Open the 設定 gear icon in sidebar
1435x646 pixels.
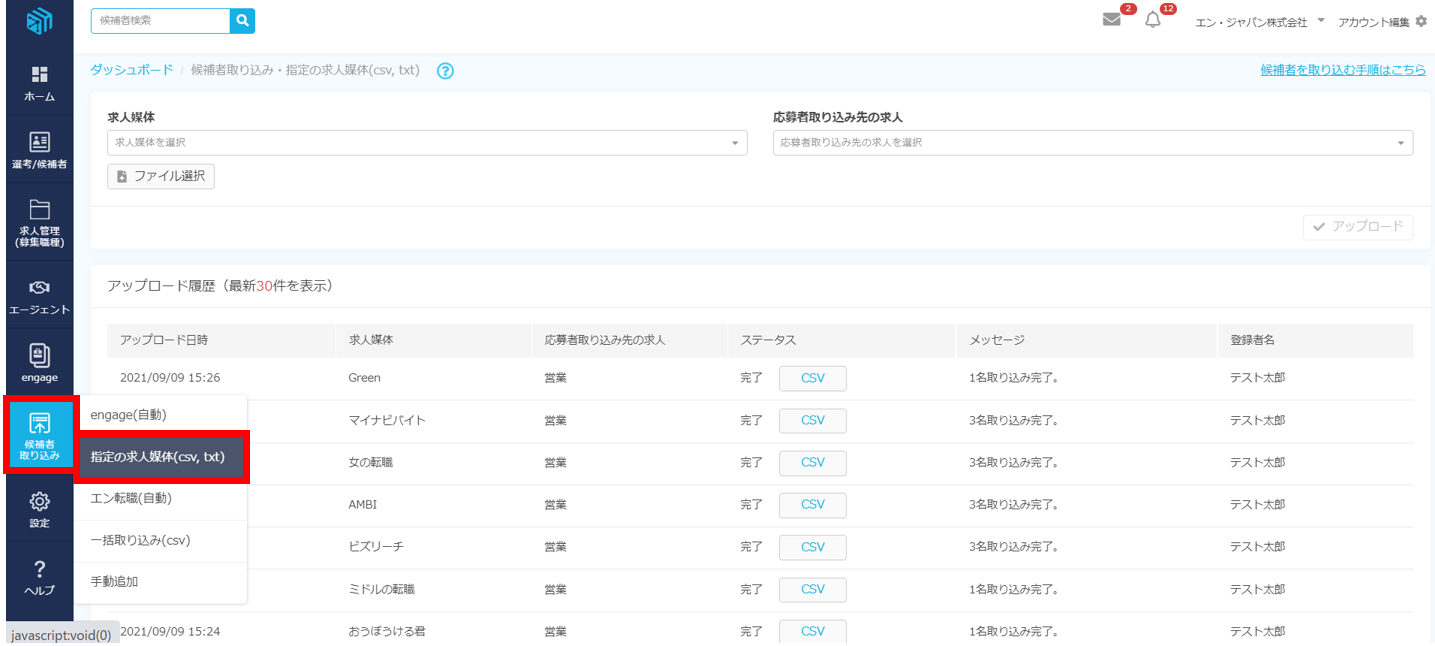tap(39, 502)
